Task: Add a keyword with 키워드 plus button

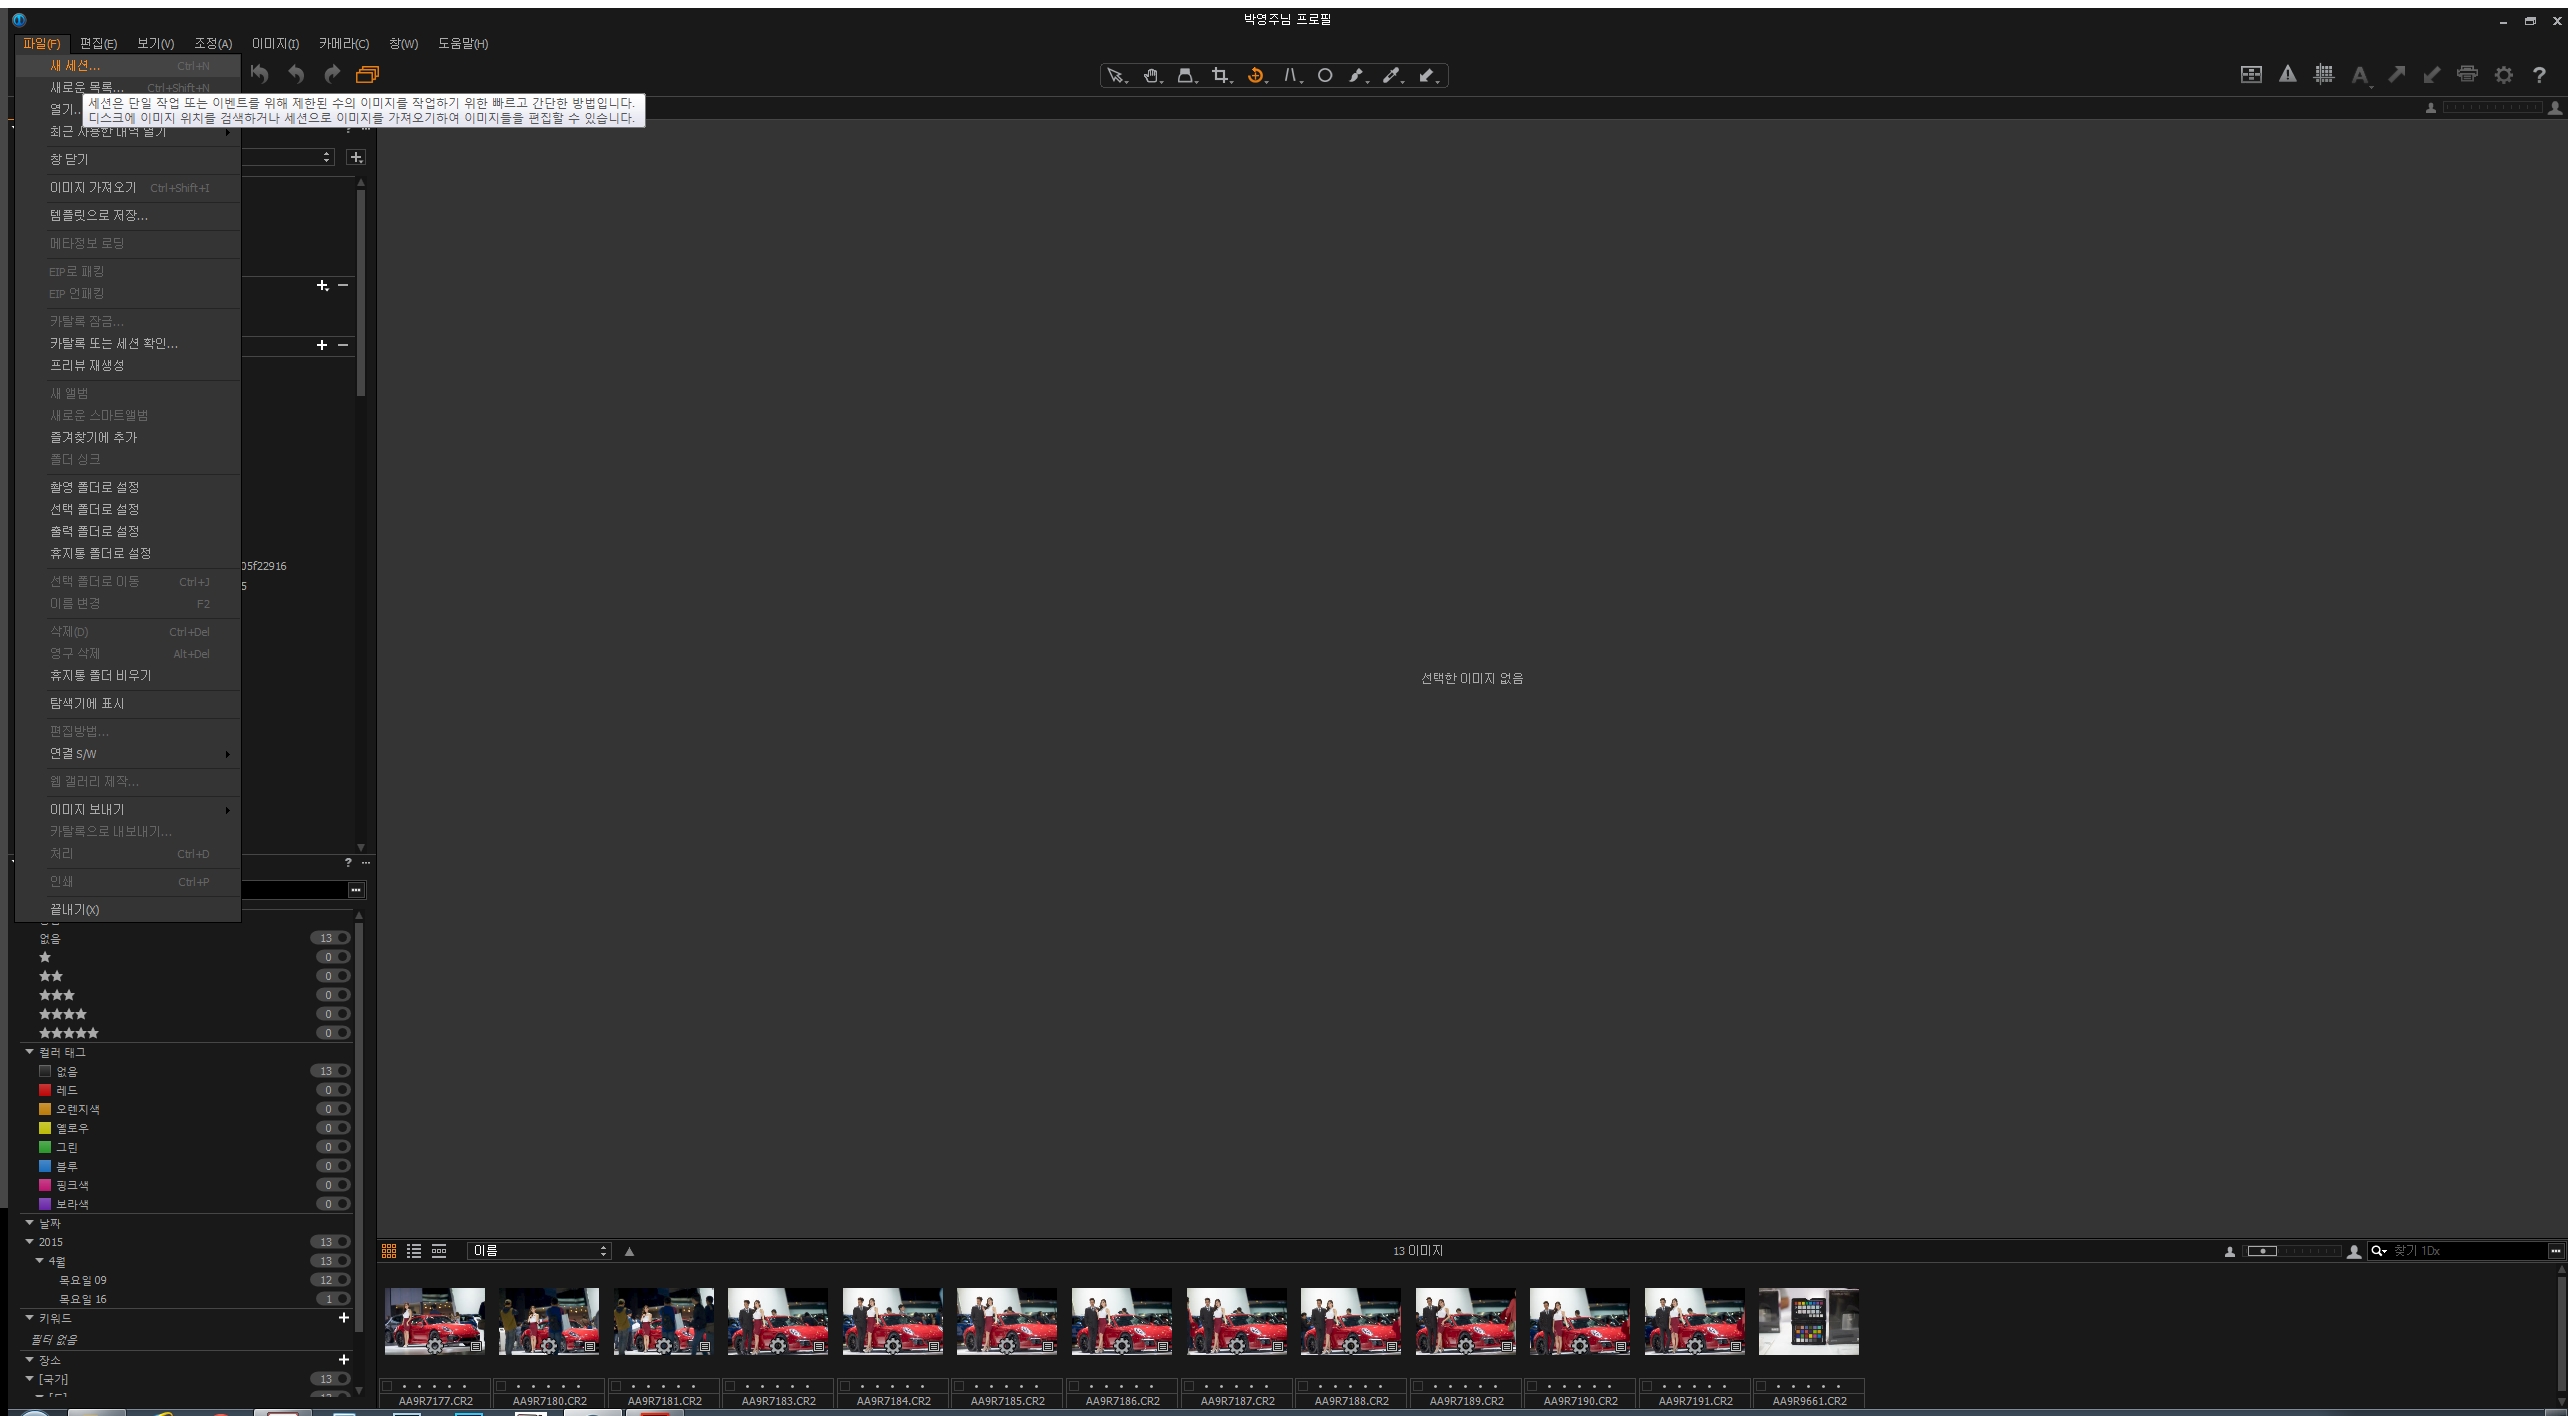Action: (x=344, y=1318)
